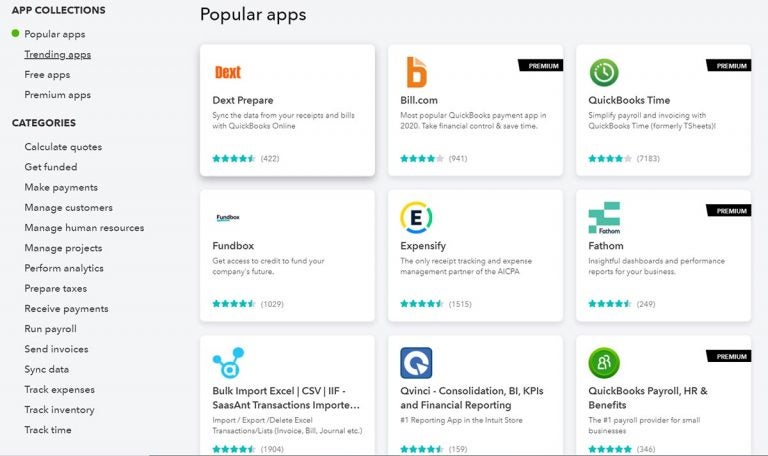Screen dimensions: 768x456
Task: Click the Fathom teal logo icon
Action: point(604,217)
